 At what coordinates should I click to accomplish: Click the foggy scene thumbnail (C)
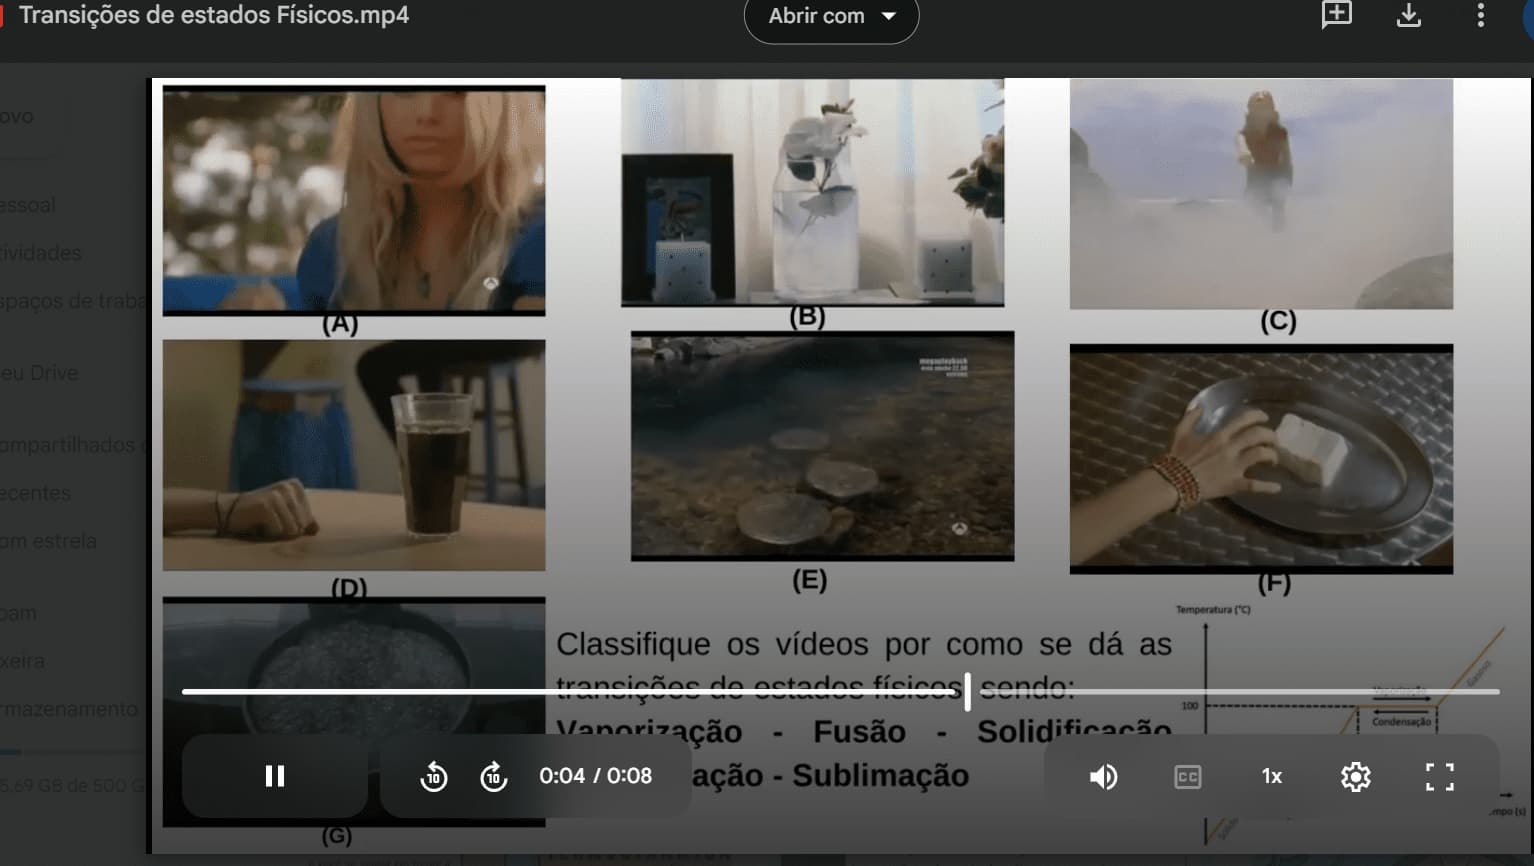(x=1261, y=194)
